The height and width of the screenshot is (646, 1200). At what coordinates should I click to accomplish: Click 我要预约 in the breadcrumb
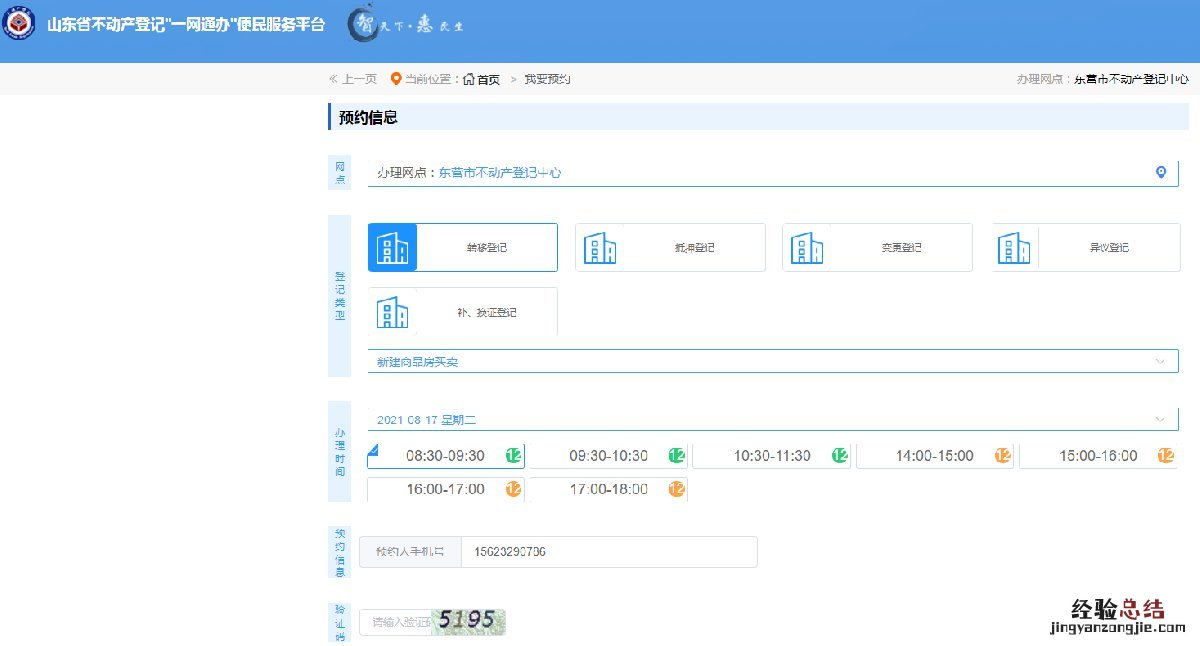(x=547, y=79)
